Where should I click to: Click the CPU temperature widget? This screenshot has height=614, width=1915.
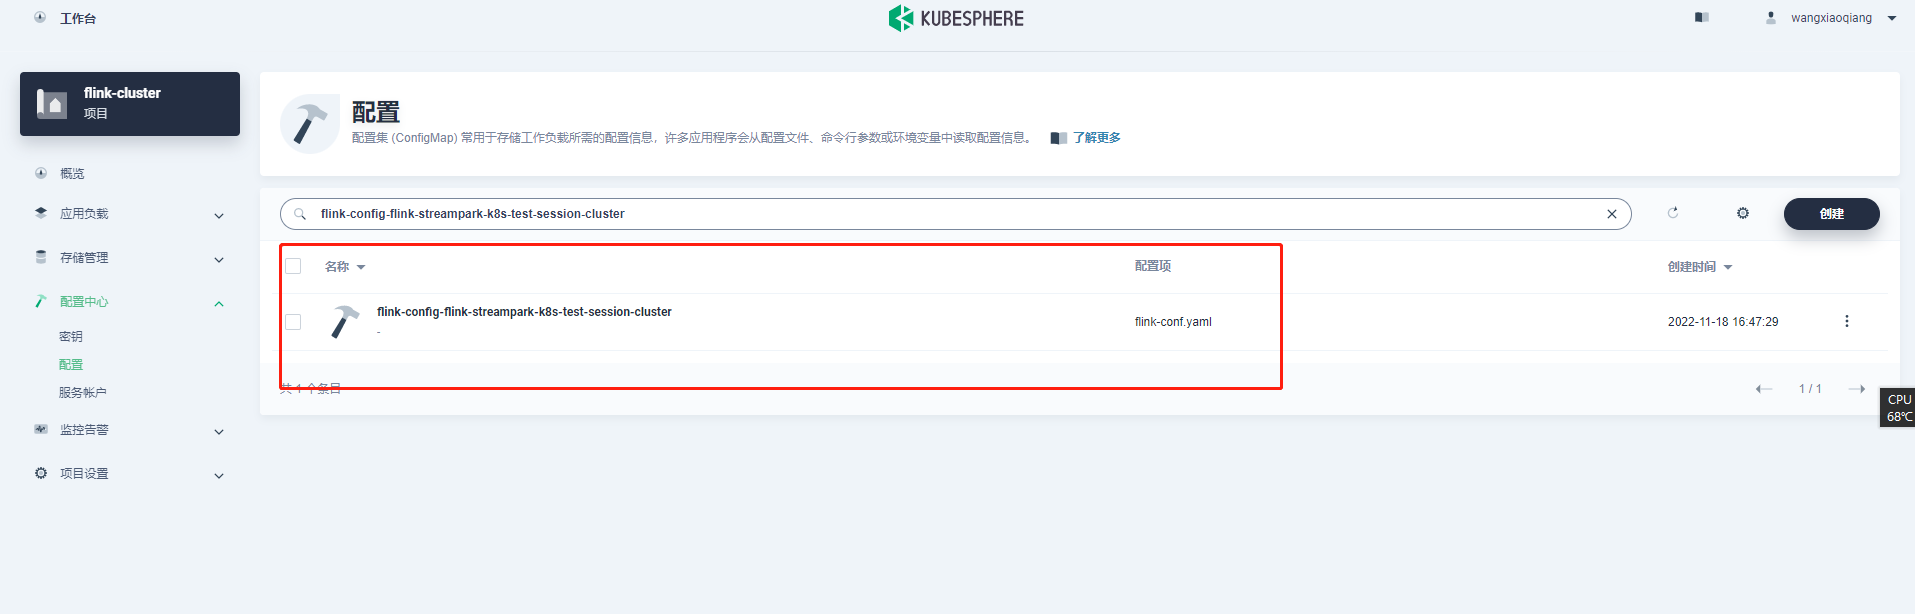tap(1898, 408)
